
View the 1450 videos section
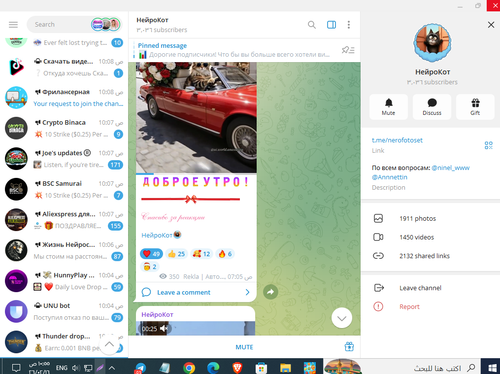(x=430, y=237)
